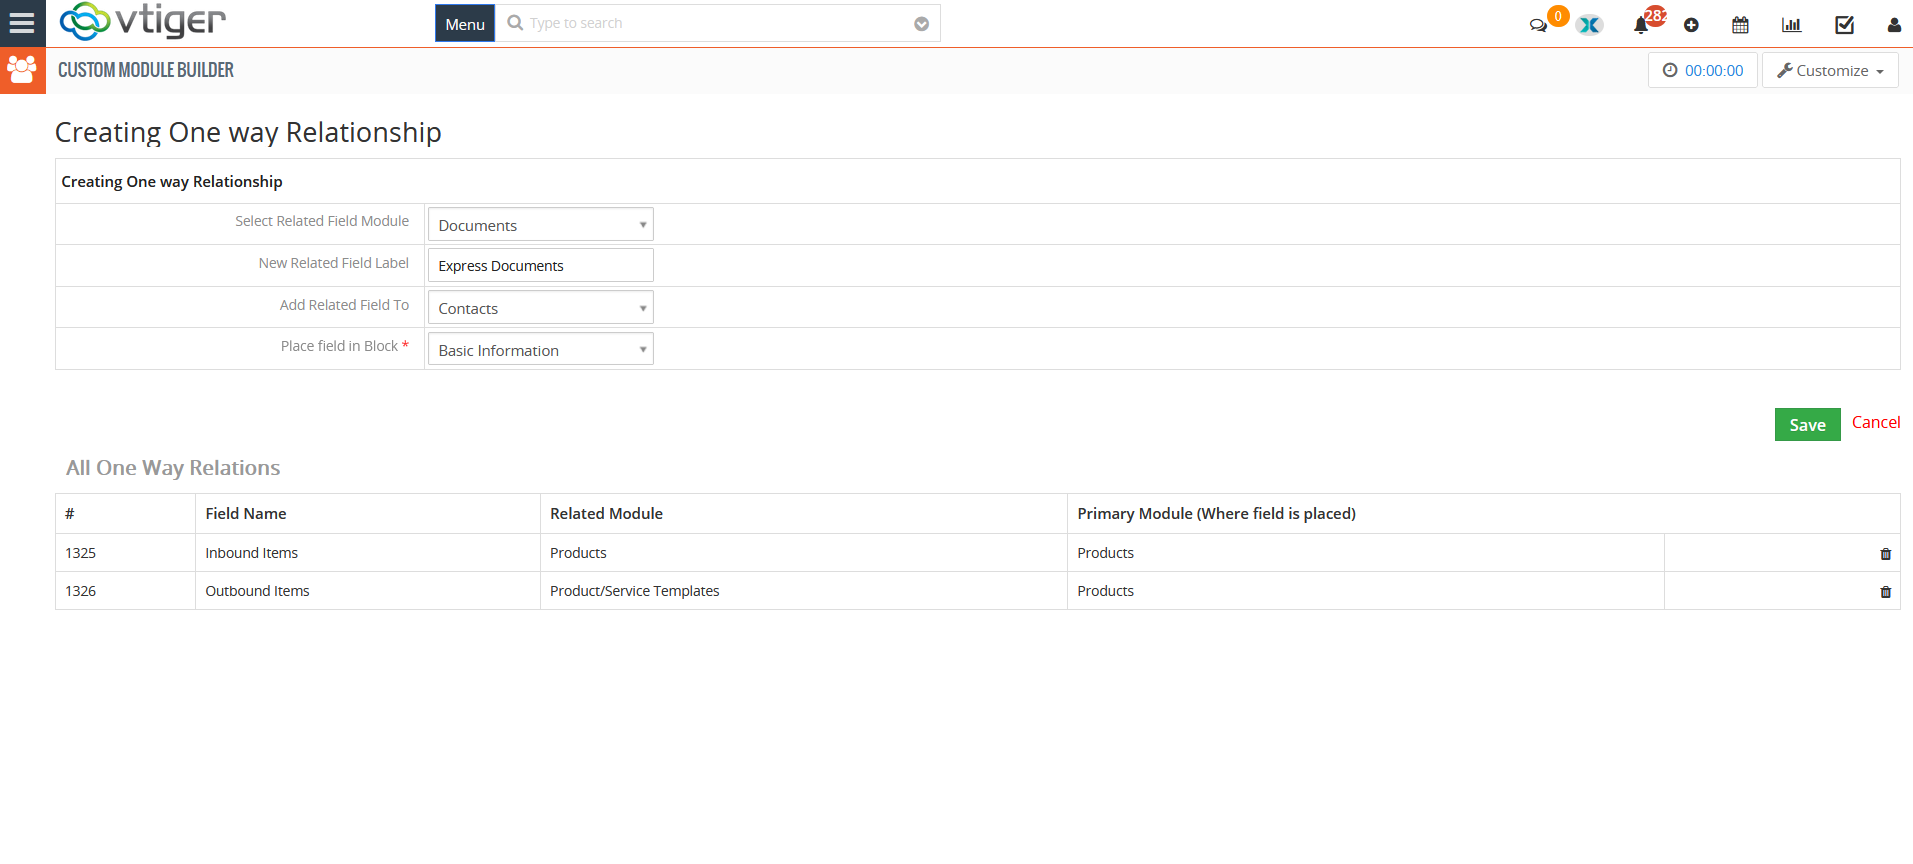Open the reports chart icon
1913x864 pixels.
click(x=1791, y=25)
